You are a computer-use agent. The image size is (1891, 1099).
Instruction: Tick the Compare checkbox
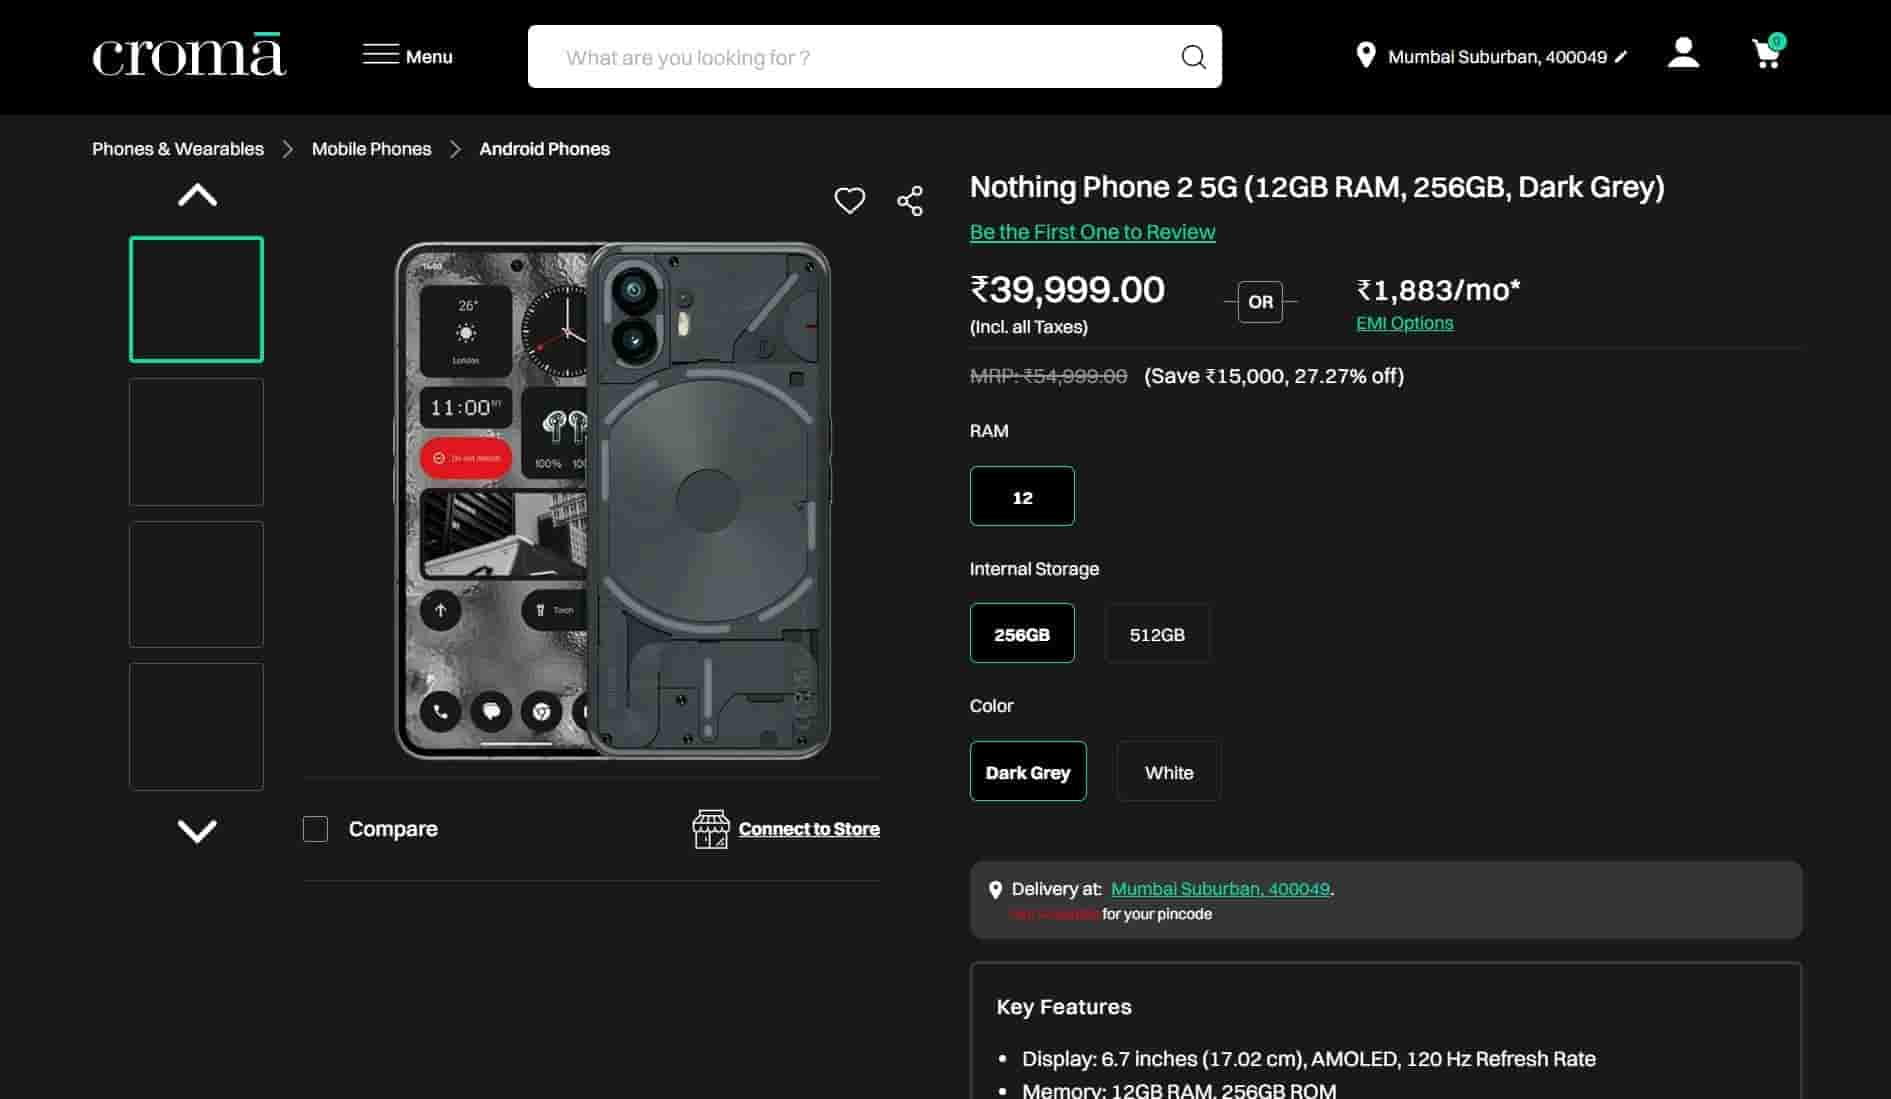[x=315, y=829]
